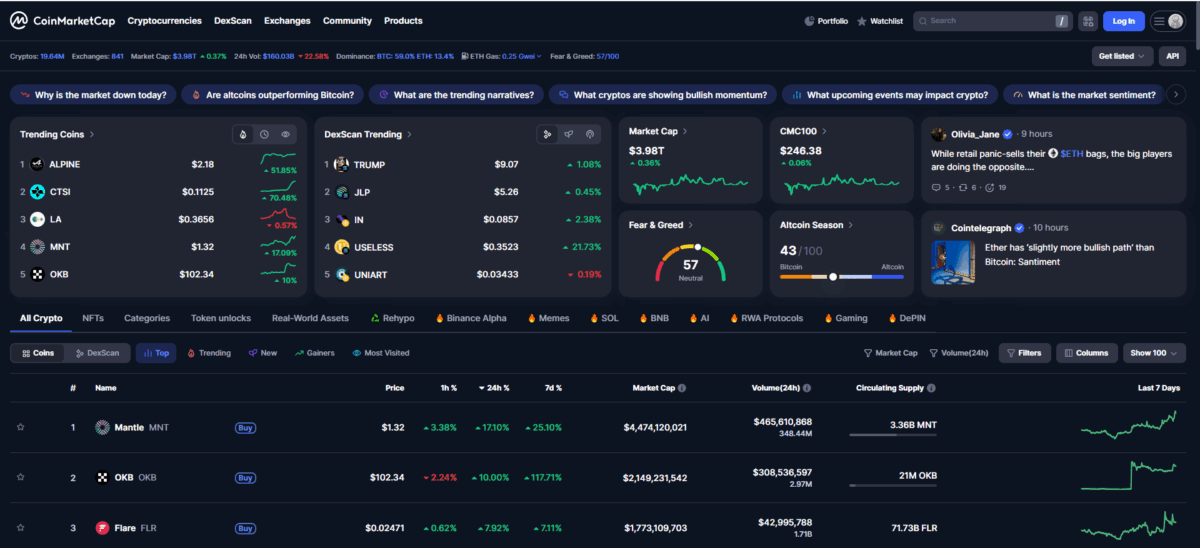Open the Columns button
This screenshot has width=1200, height=548.
point(1086,353)
